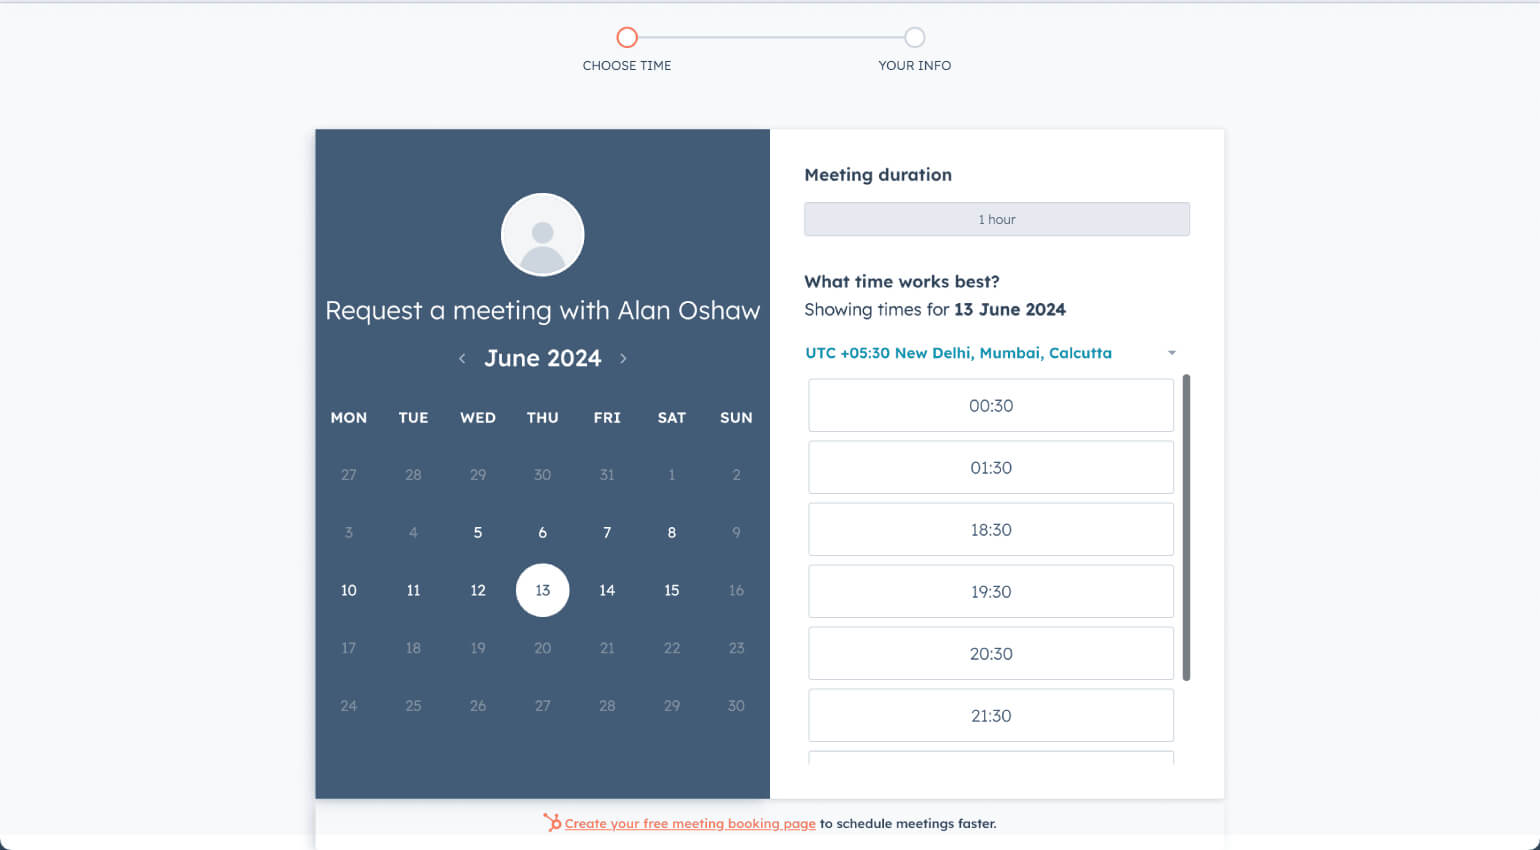Select the 13 on the calendar
The height and width of the screenshot is (850, 1540).
(542, 590)
